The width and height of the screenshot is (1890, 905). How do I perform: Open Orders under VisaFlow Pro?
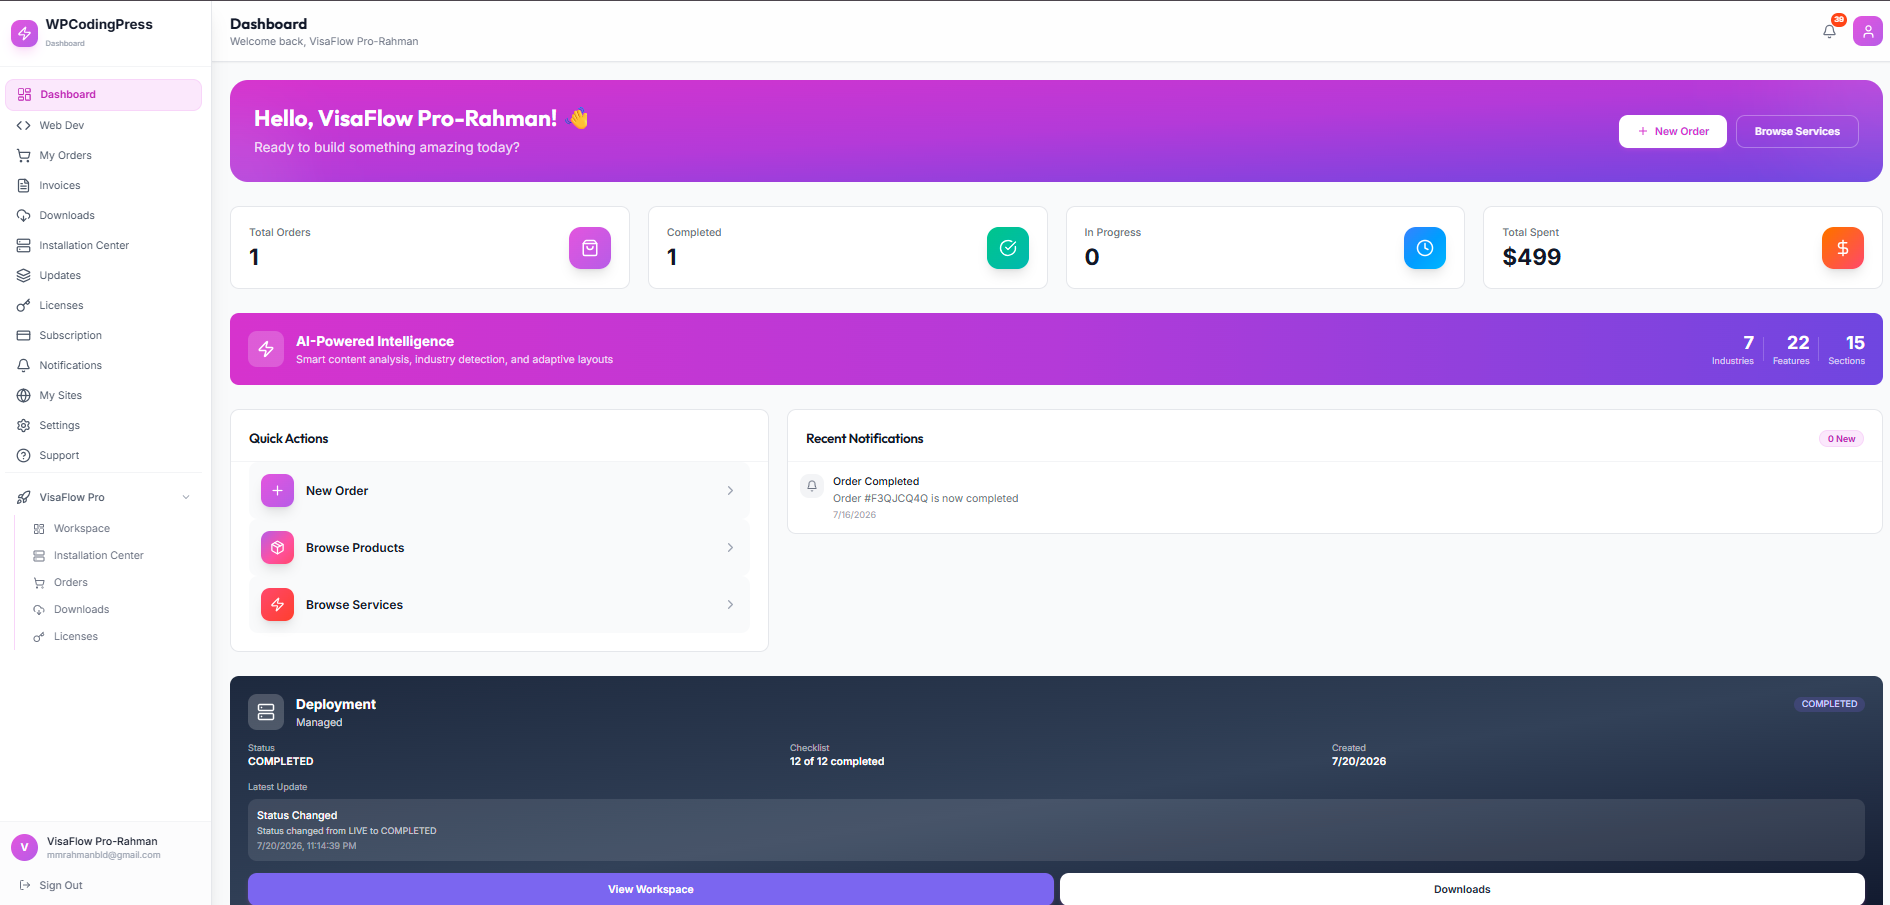click(x=112, y=583)
